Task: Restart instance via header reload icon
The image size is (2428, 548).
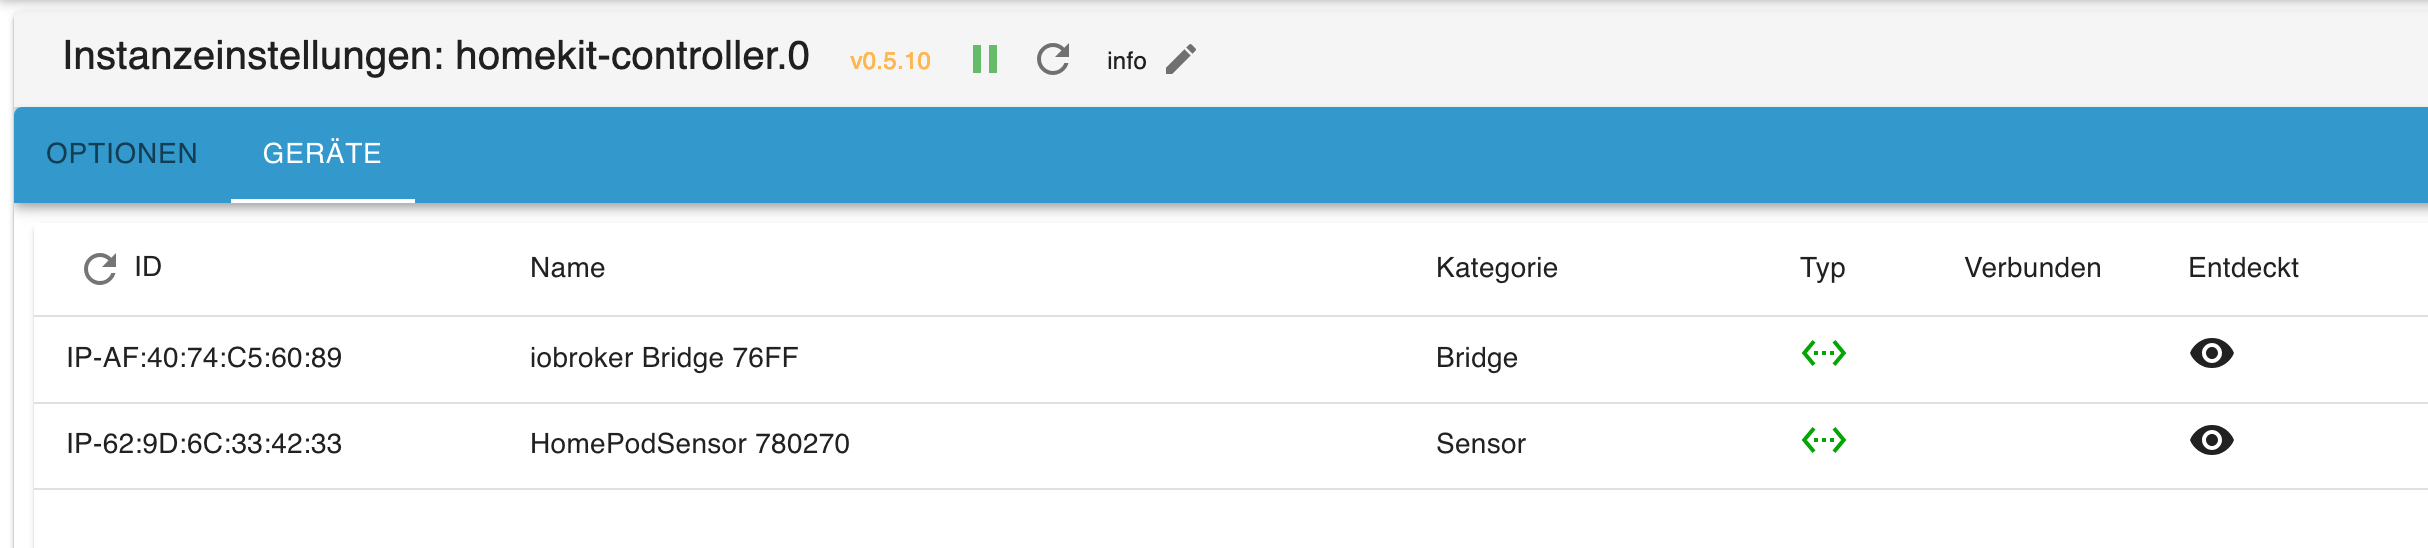Action: 1053,59
